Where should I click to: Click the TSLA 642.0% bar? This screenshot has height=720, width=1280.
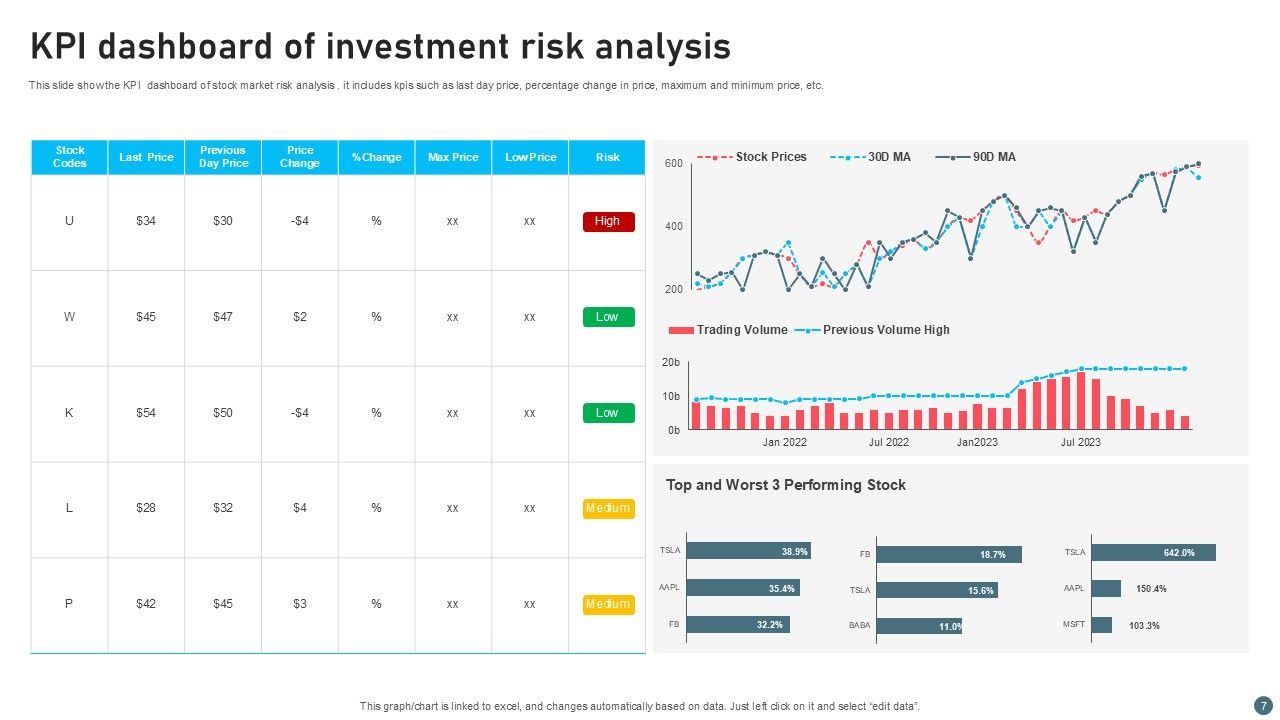pyautogui.click(x=1153, y=552)
